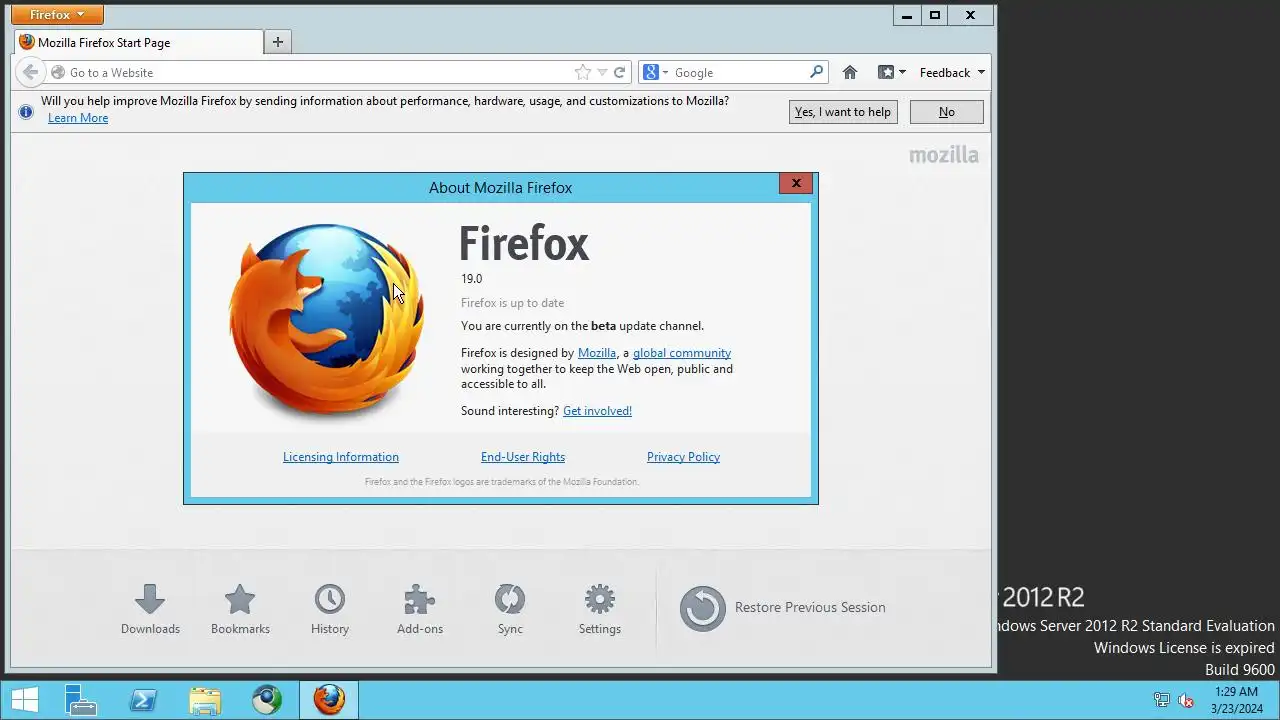The width and height of the screenshot is (1280, 720).
Task: Bookmark this page with the star icon
Action: [583, 72]
